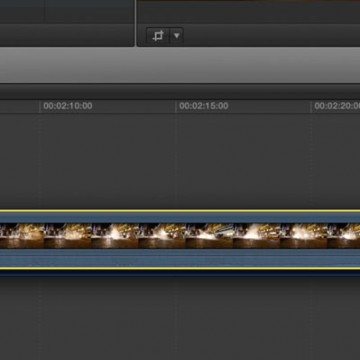Screen dimensions: 360x360
Task: Click the 00:02:20:00 marker on the timeline ruler
Action: pos(337,106)
